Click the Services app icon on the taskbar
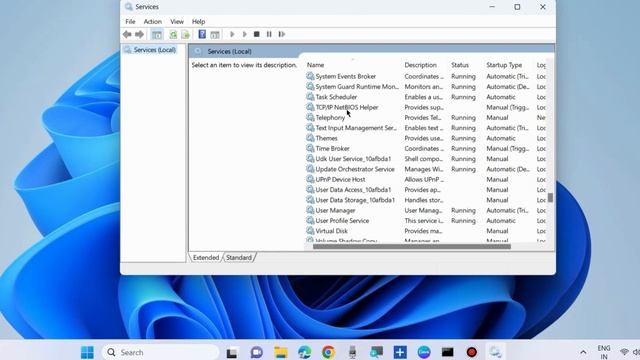The image size is (640, 360). tap(495, 352)
